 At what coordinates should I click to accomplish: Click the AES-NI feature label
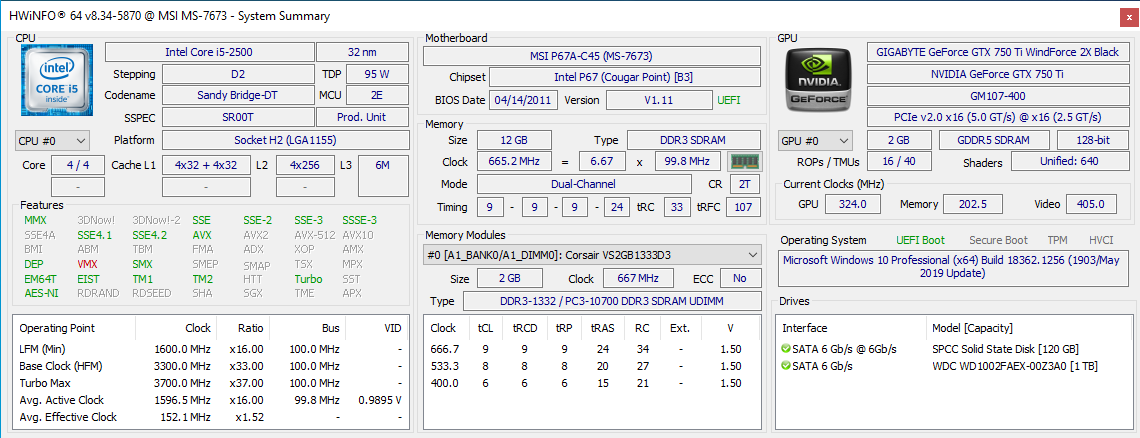click(41, 293)
